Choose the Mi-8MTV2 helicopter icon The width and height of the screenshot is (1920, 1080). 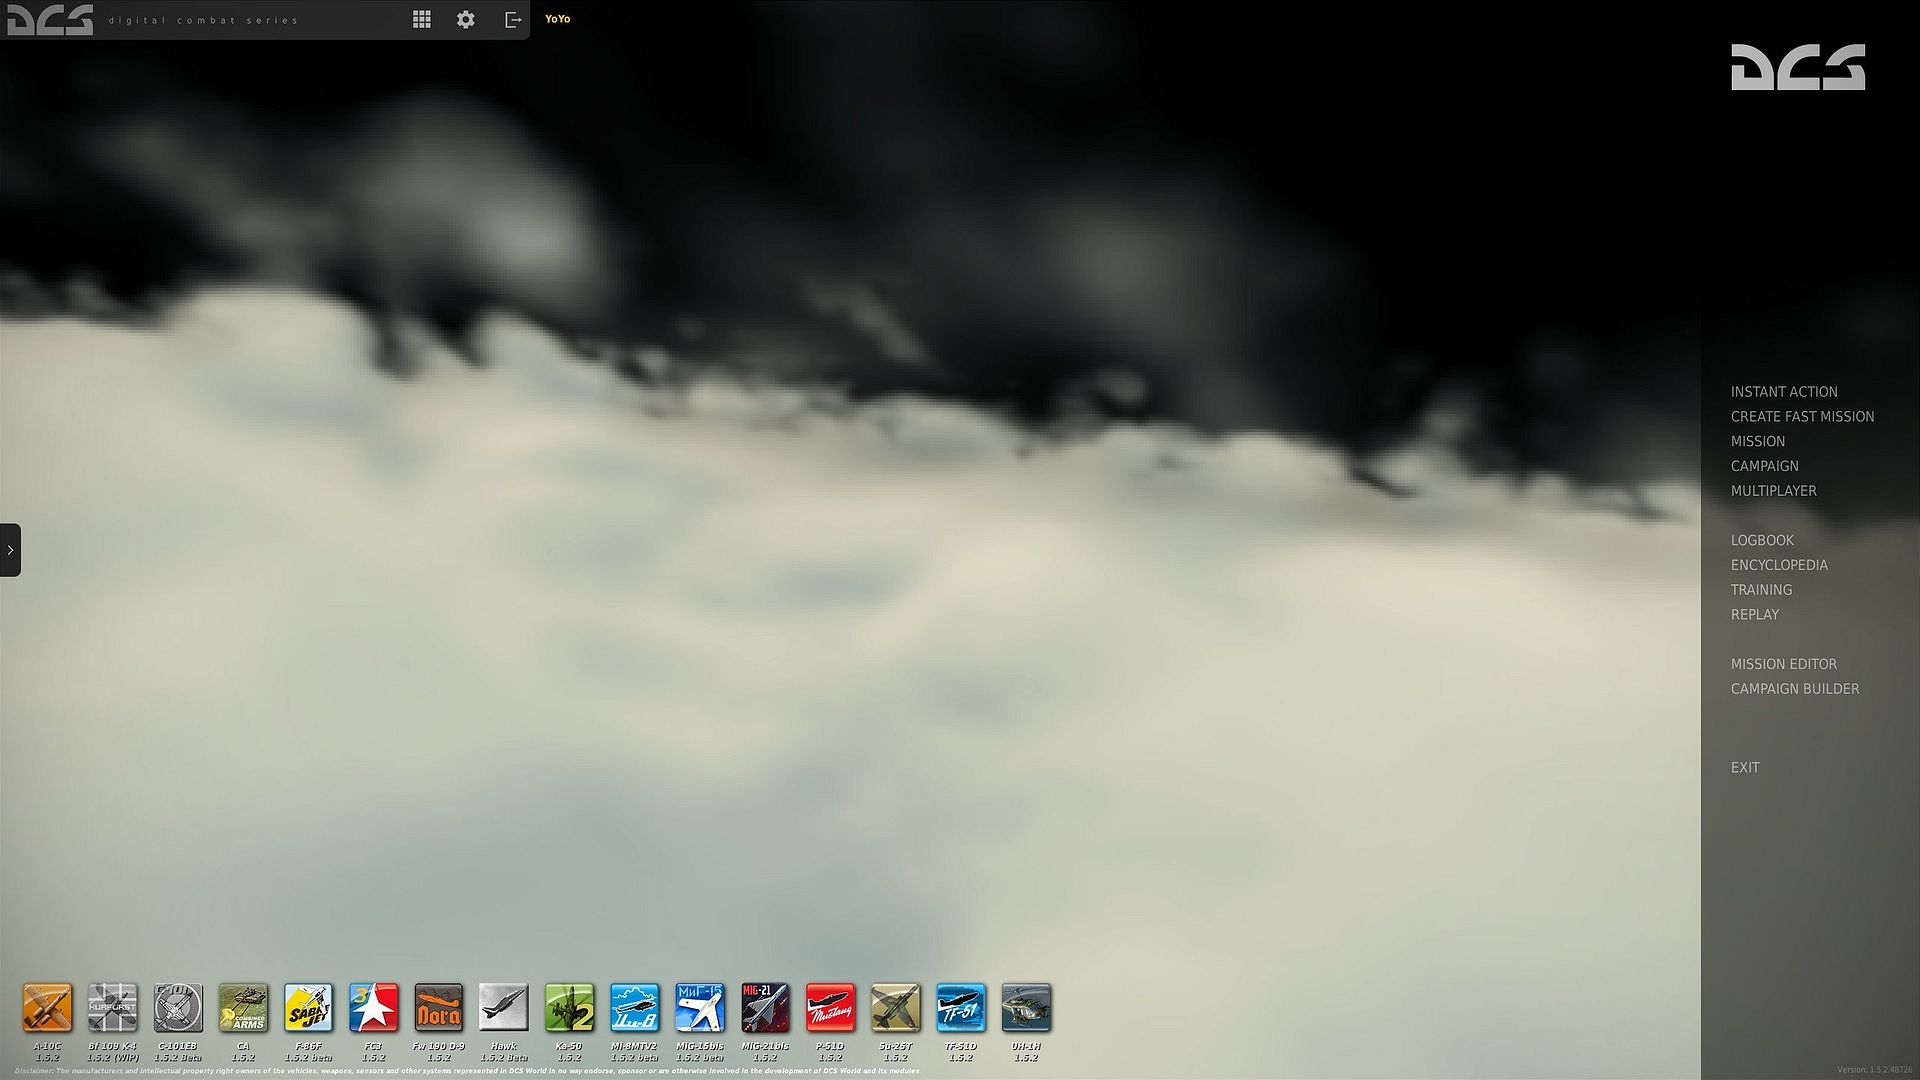point(634,1007)
